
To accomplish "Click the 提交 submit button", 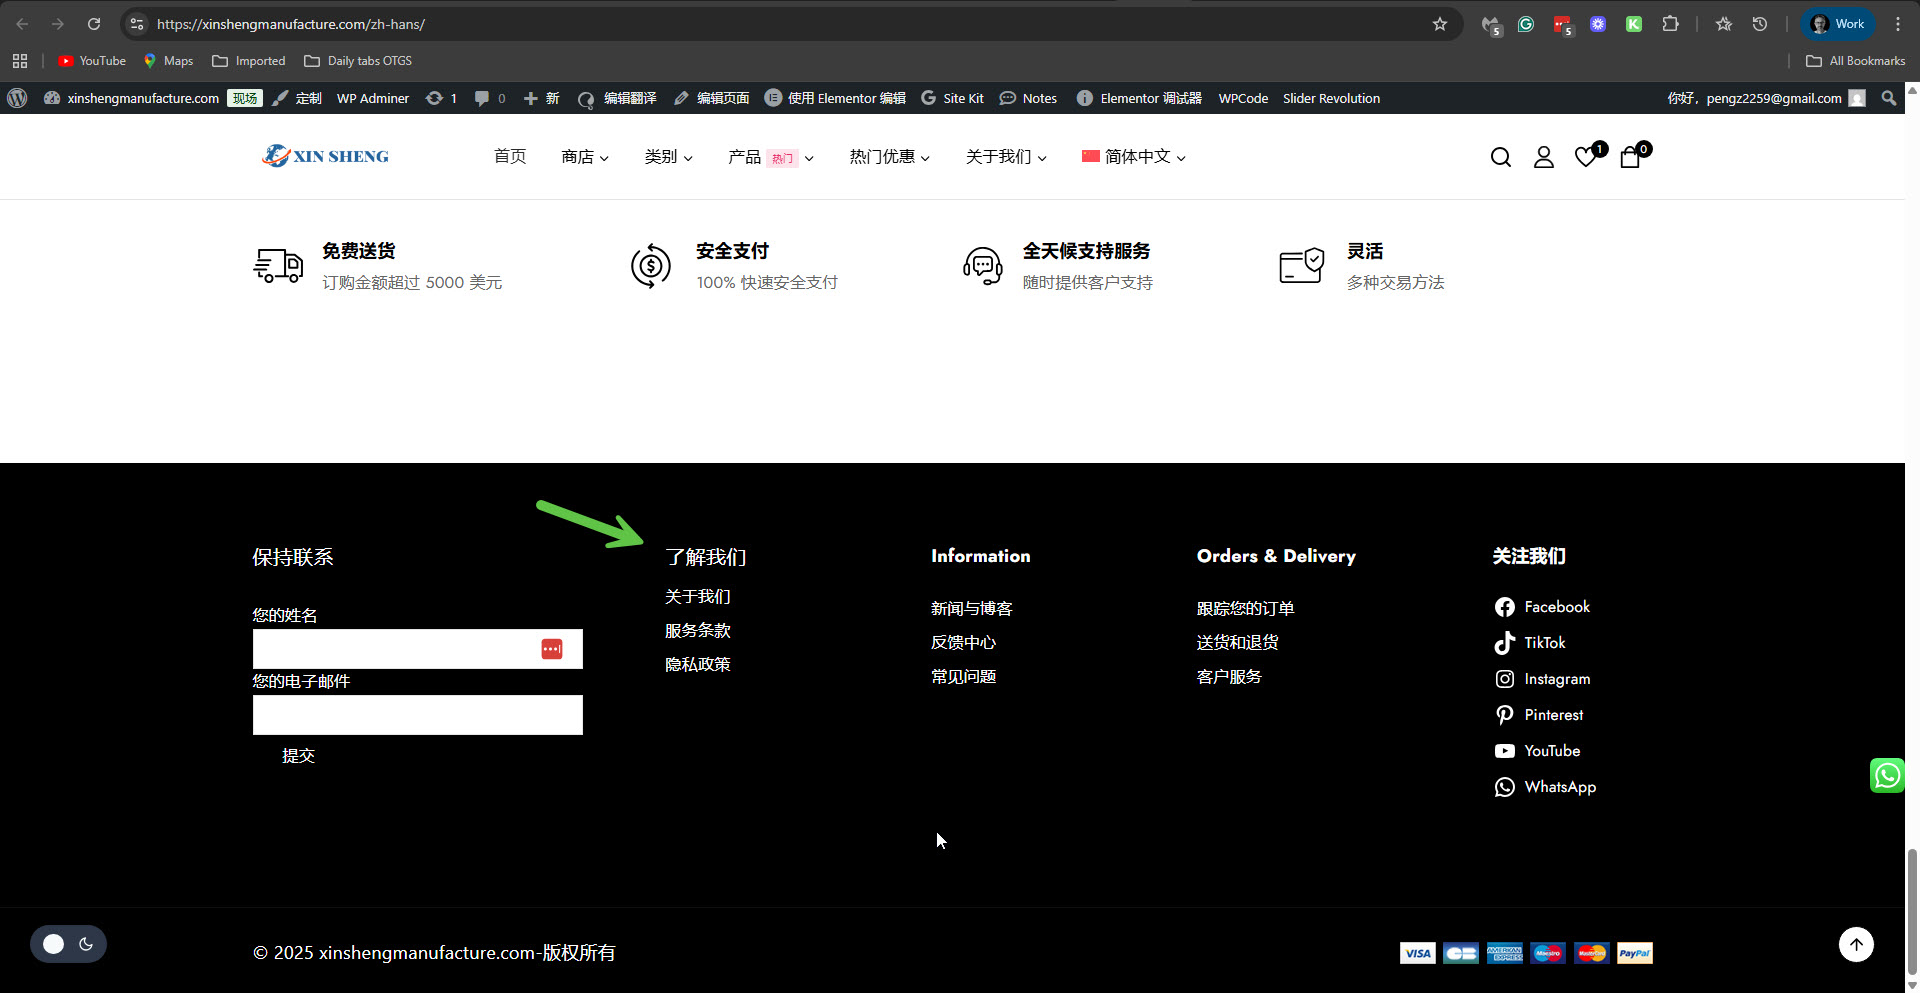I will [x=298, y=756].
